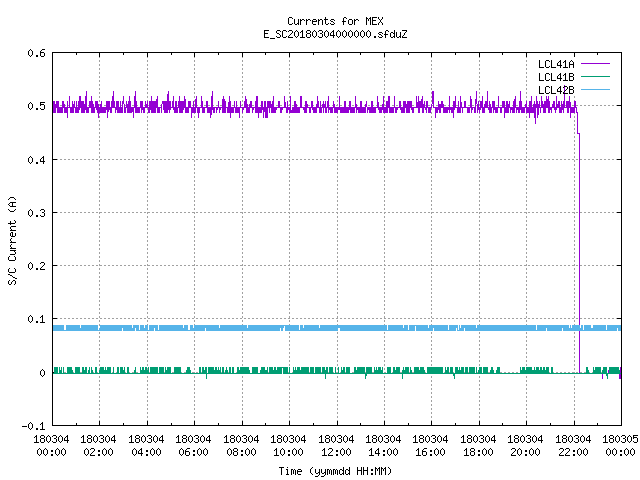The height and width of the screenshot is (480, 640).
Task: Click the y-axis label 'S/C Current (A)'
Action: pyautogui.click(x=13, y=241)
